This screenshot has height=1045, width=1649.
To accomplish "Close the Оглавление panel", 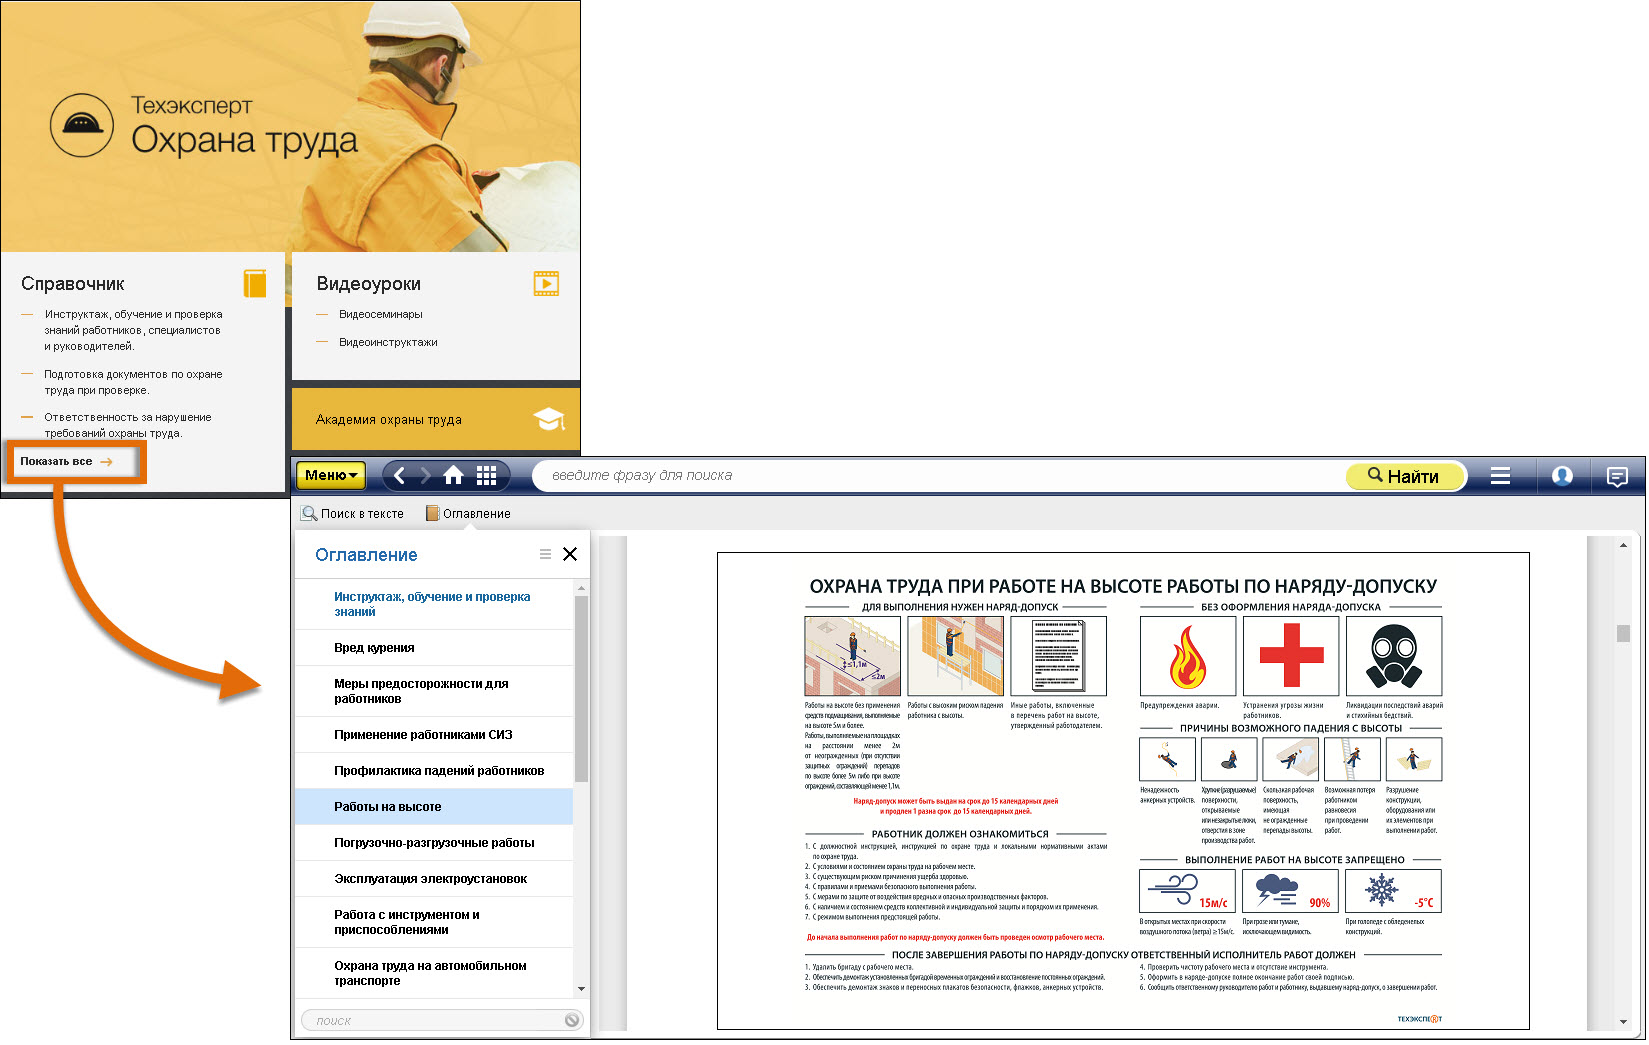I will tap(570, 554).
